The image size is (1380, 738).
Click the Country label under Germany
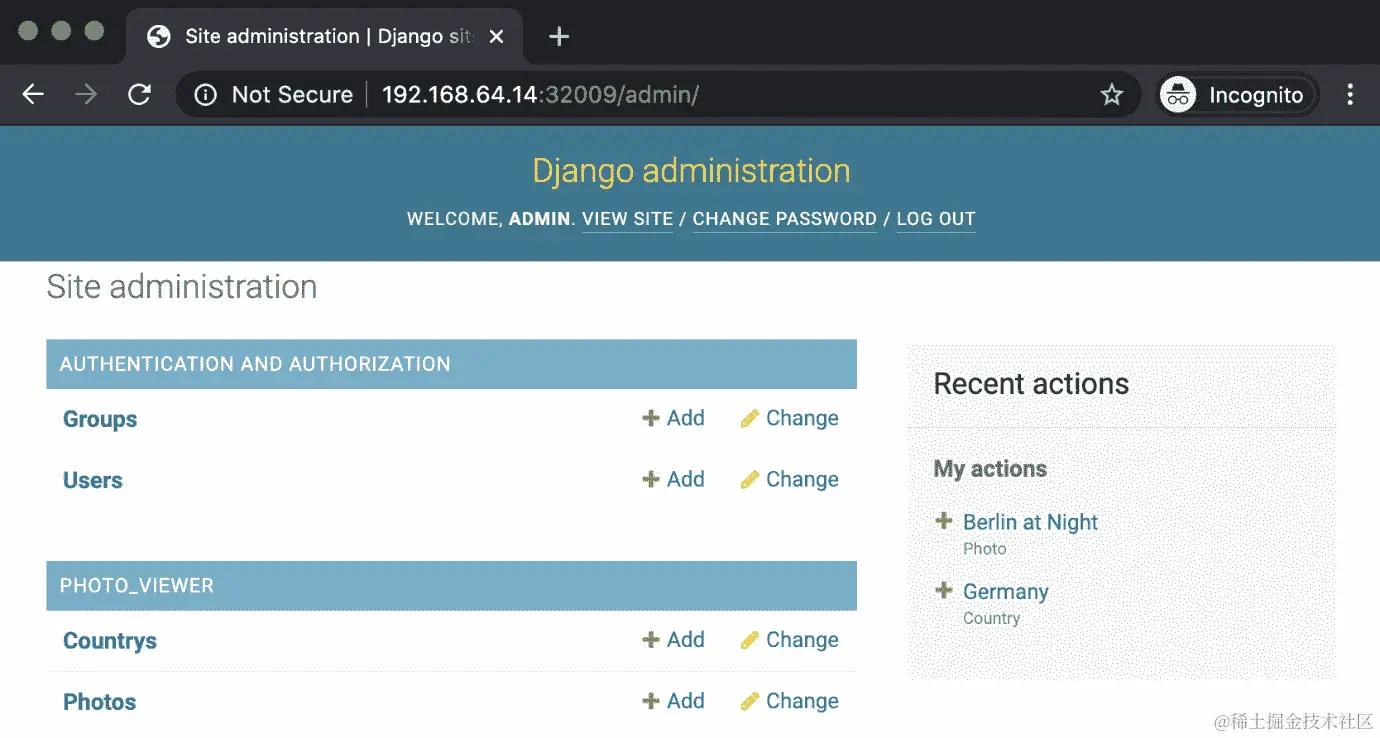pos(991,619)
